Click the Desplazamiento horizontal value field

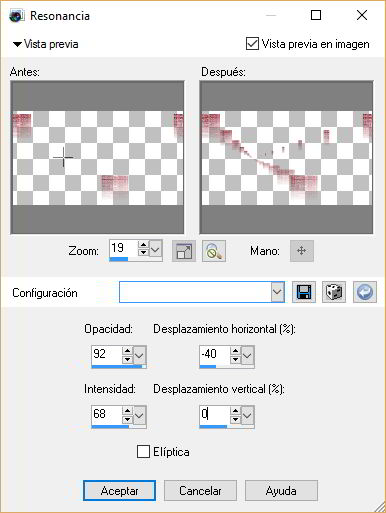coord(214,354)
